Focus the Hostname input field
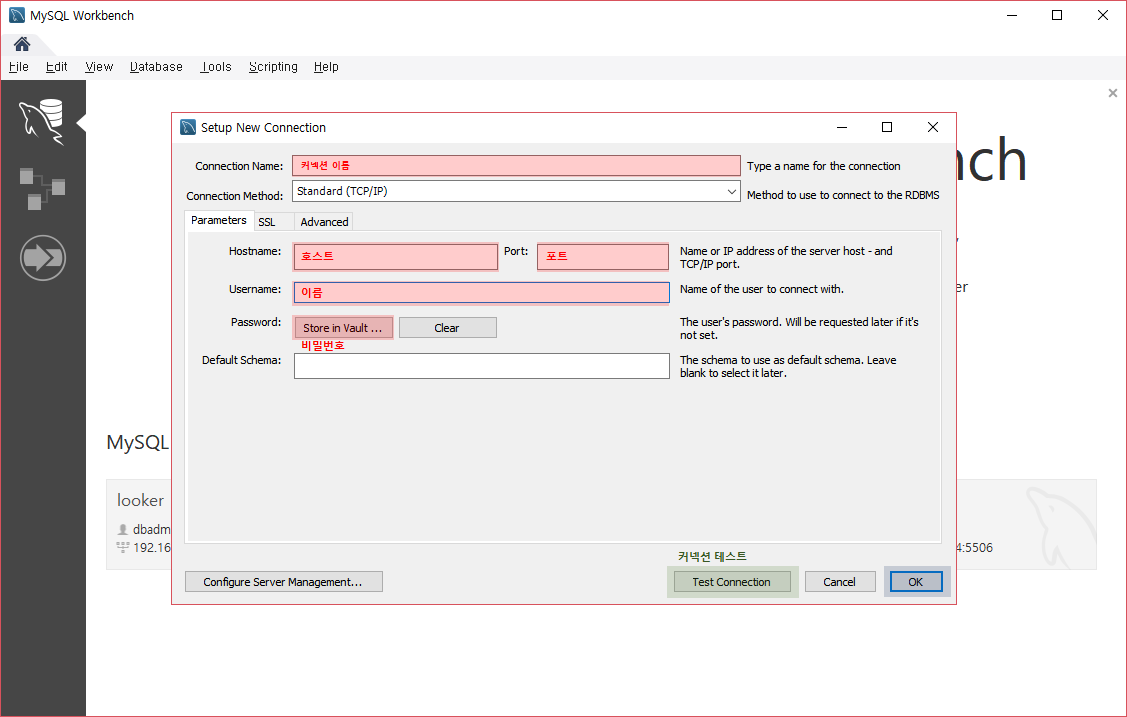This screenshot has width=1127, height=717. pyautogui.click(x=395, y=256)
